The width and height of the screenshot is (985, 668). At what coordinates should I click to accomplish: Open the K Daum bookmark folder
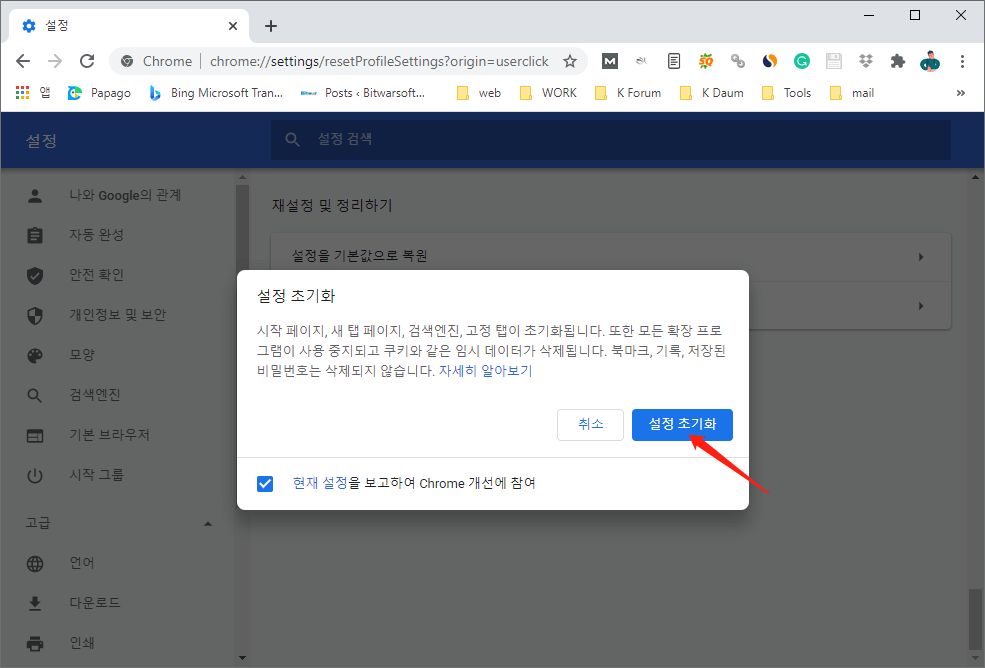click(x=712, y=93)
